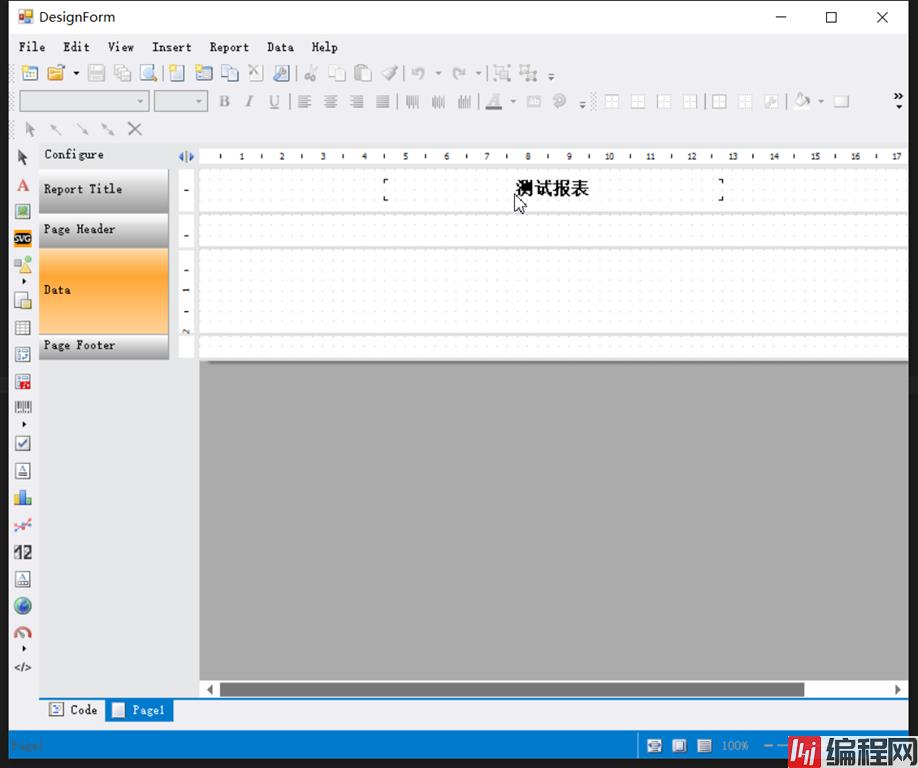Select the Chart object tool

(x=23, y=497)
